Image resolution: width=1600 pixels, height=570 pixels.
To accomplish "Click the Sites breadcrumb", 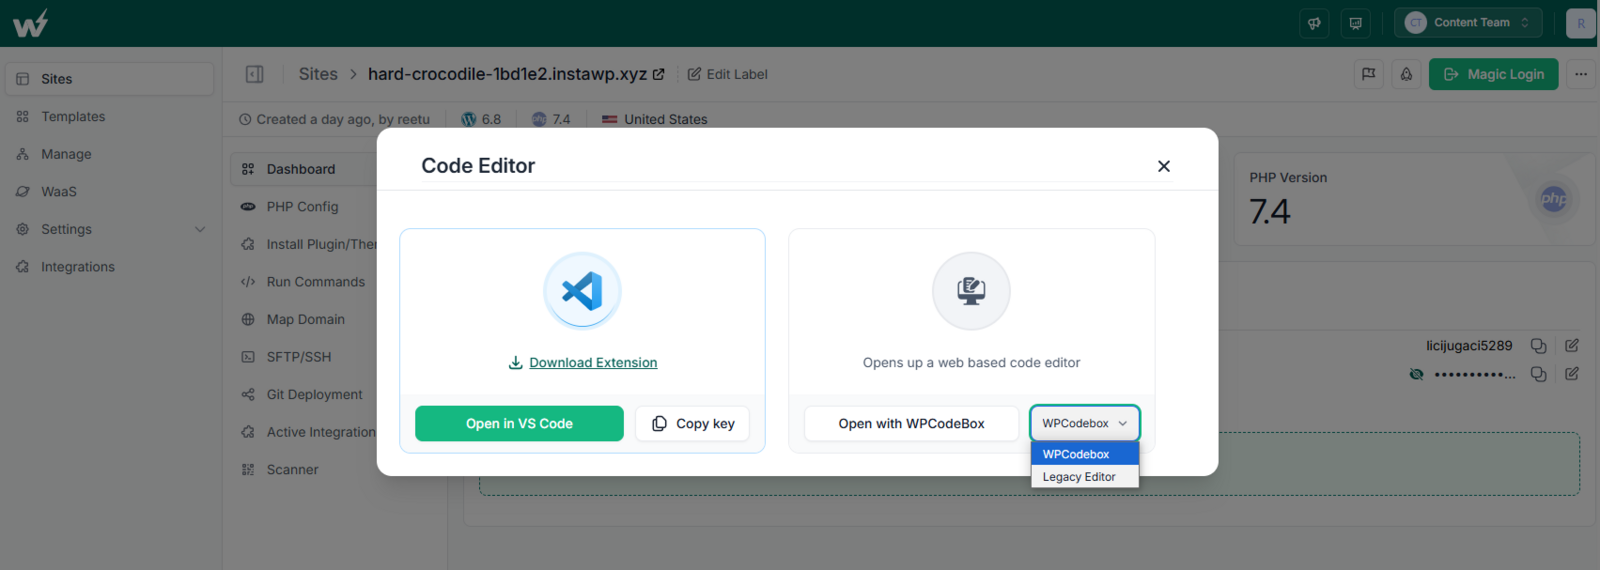I will tap(318, 74).
